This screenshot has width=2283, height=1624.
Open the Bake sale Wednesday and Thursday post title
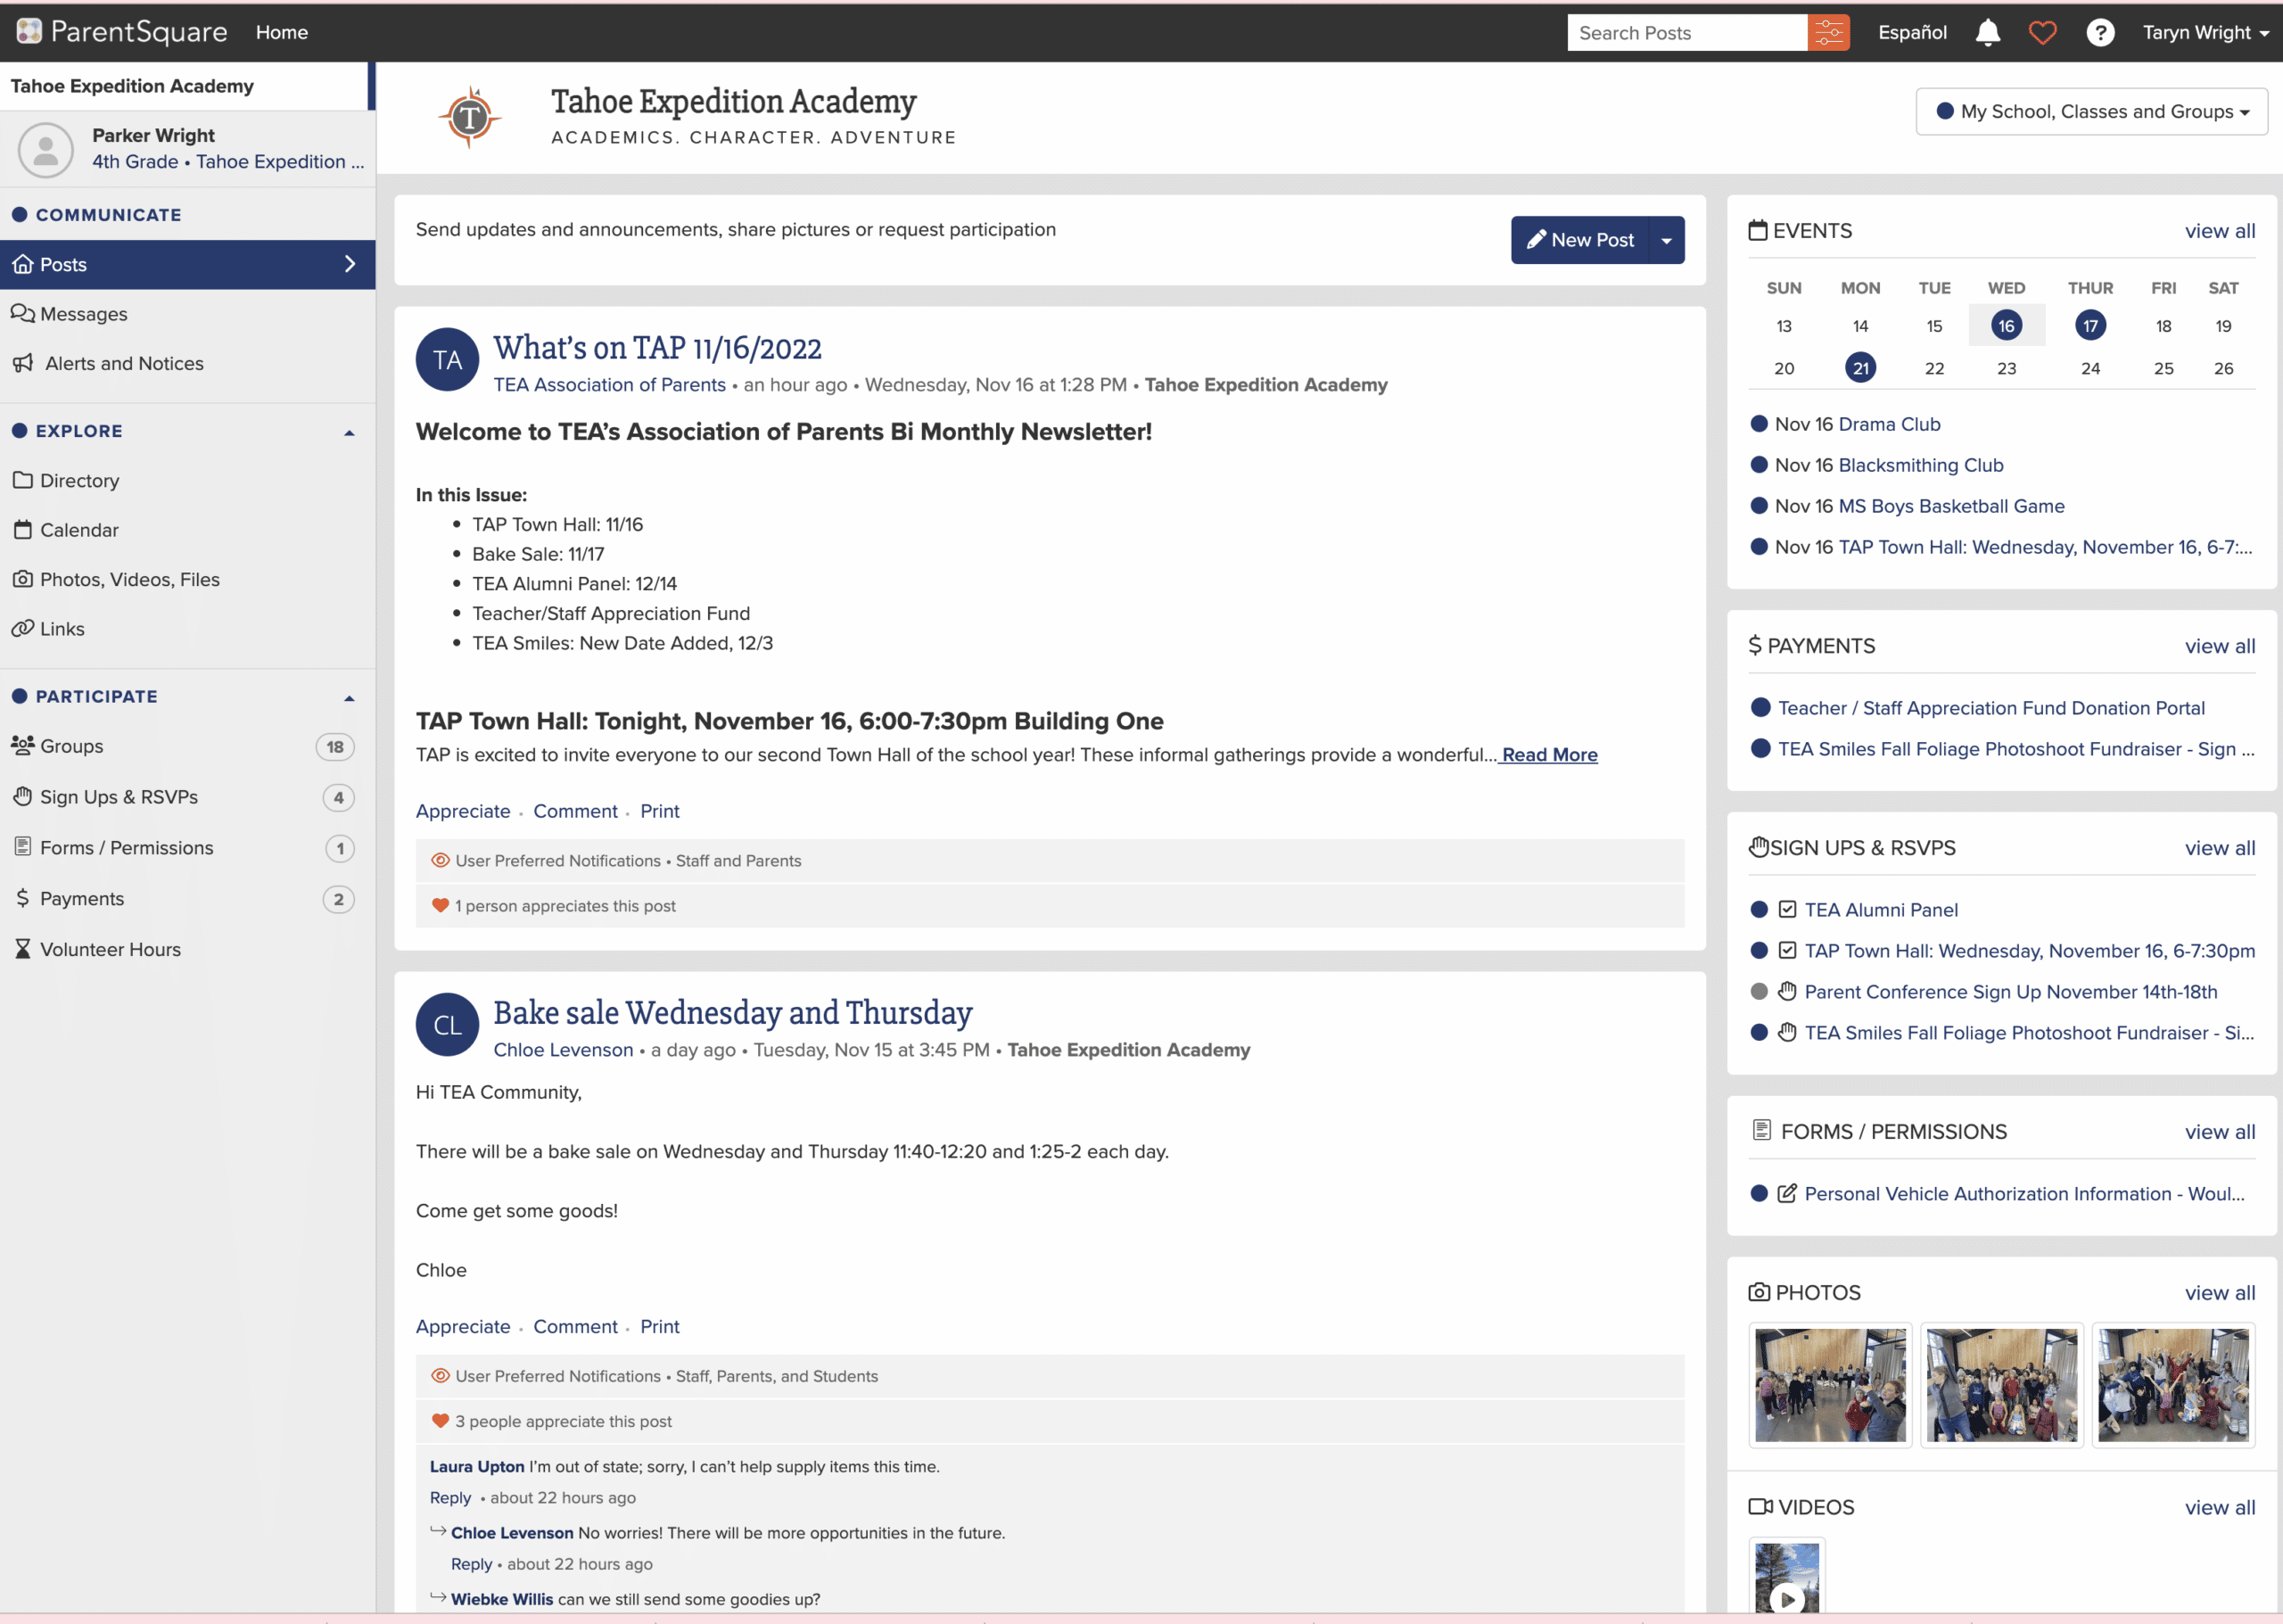pyautogui.click(x=732, y=1012)
